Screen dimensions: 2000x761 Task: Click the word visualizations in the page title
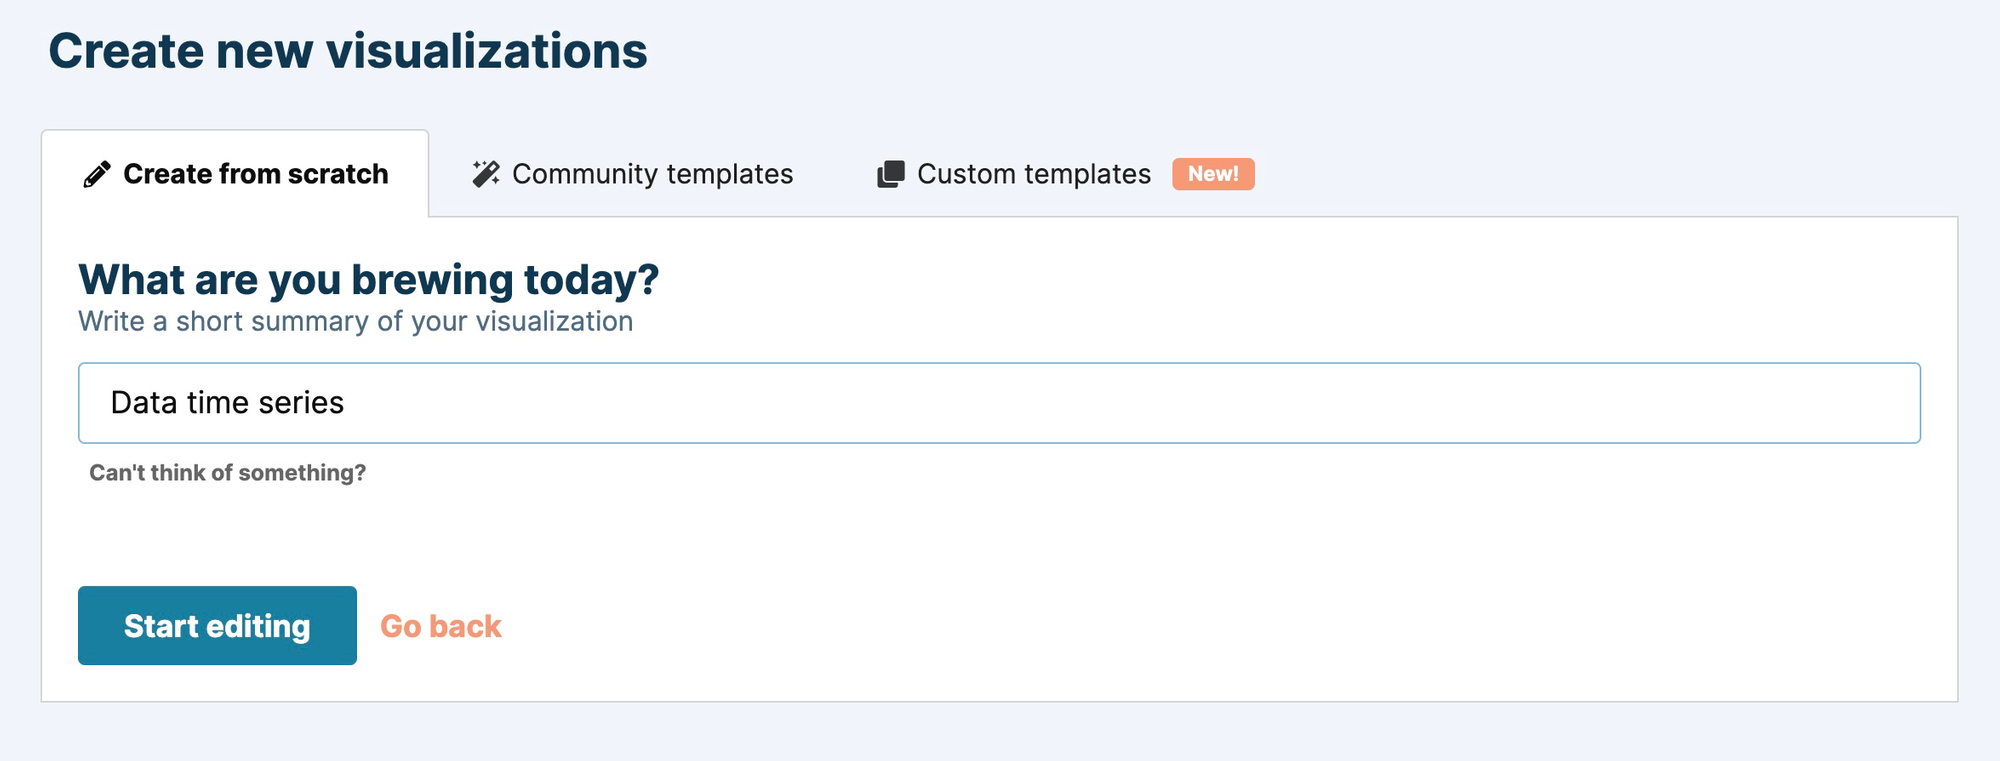point(487,51)
